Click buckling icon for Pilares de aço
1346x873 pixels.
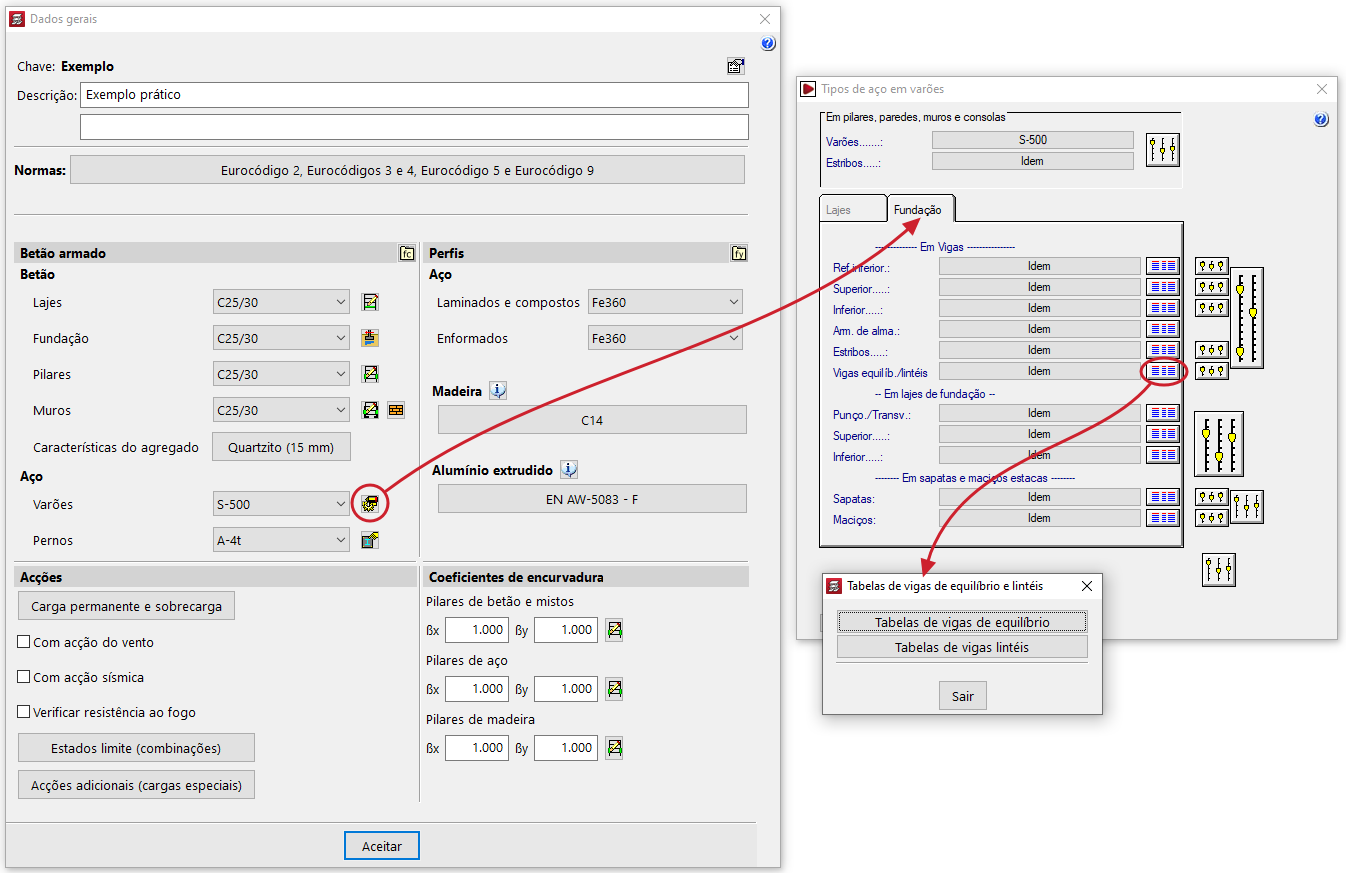pyautogui.click(x=614, y=689)
